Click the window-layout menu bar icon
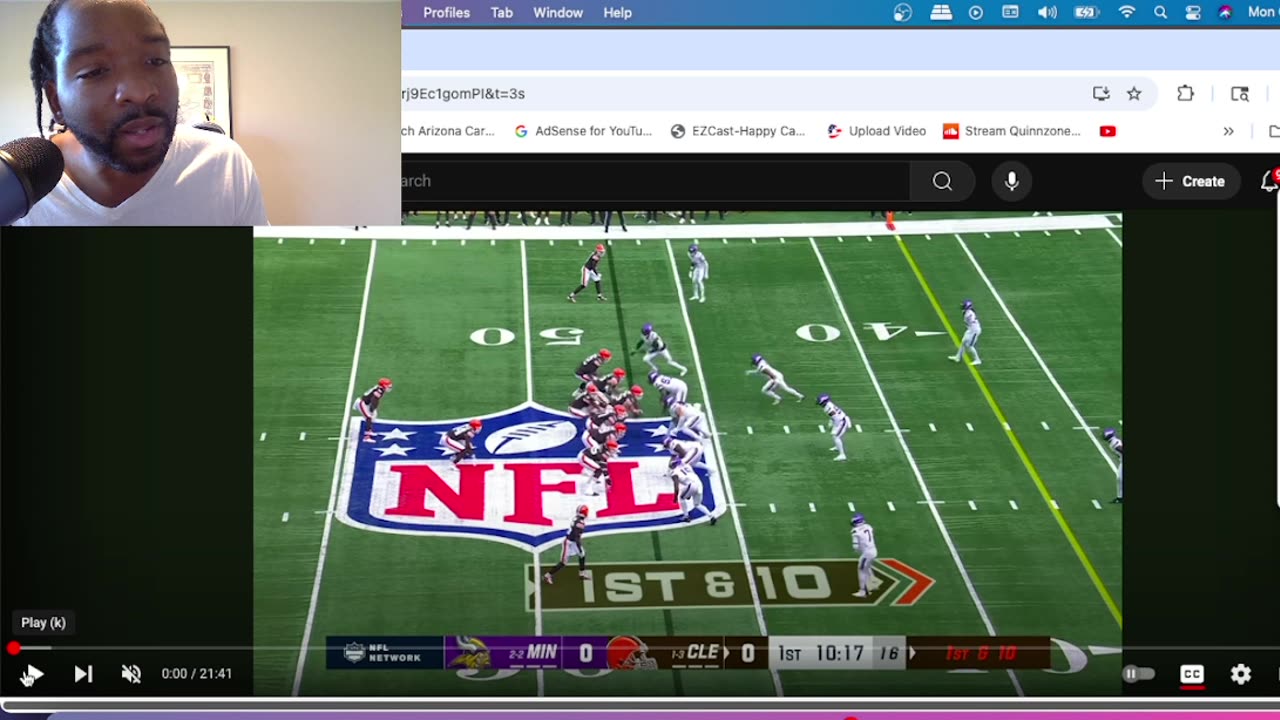Screen dimensions: 1280x720 [1011, 13]
